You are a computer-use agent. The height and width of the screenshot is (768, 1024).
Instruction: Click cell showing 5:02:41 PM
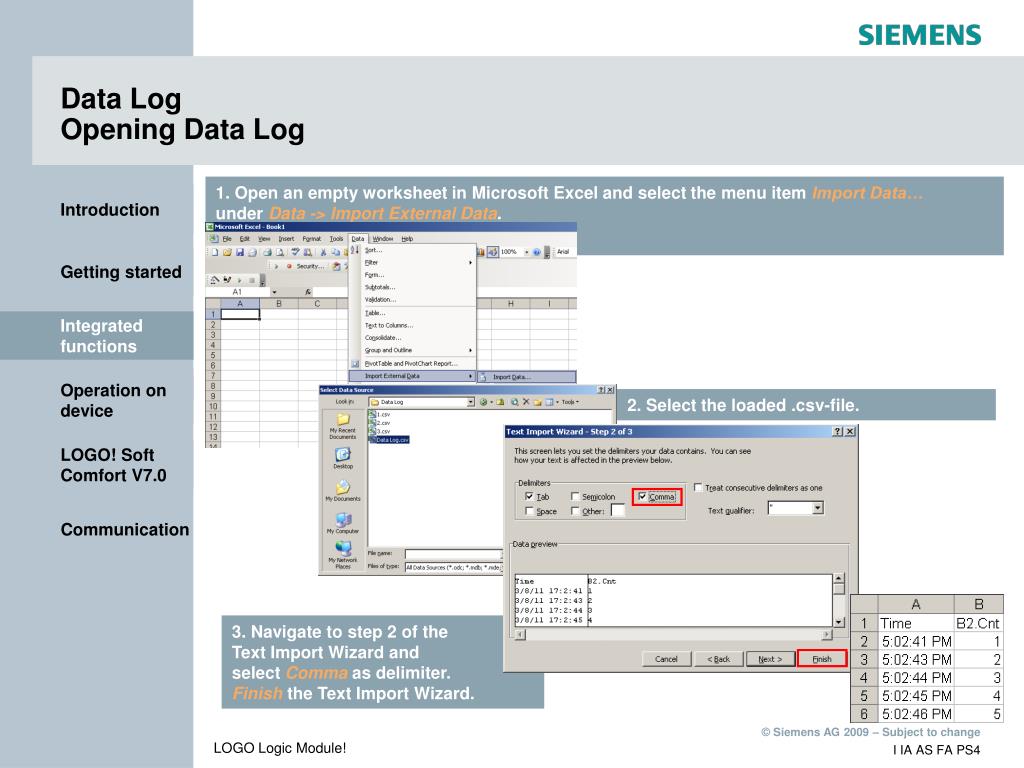(x=916, y=641)
